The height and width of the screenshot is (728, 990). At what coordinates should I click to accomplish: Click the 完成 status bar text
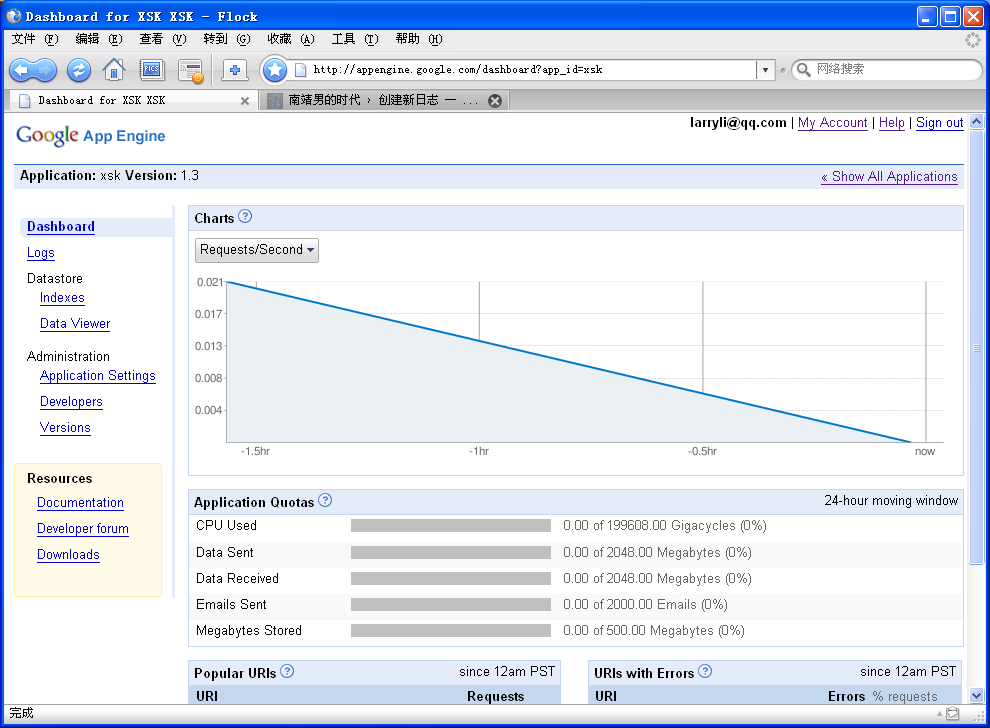coord(21,713)
